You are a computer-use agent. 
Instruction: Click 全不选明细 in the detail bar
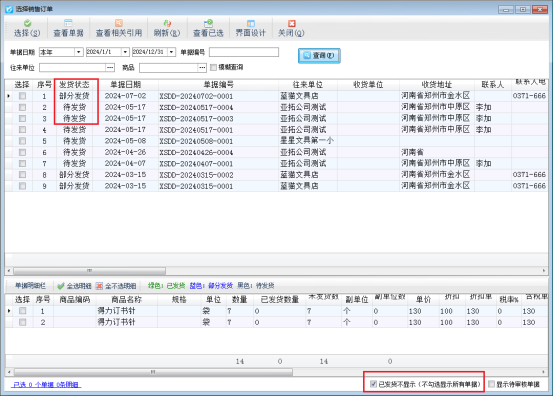(x=116, y=286)
